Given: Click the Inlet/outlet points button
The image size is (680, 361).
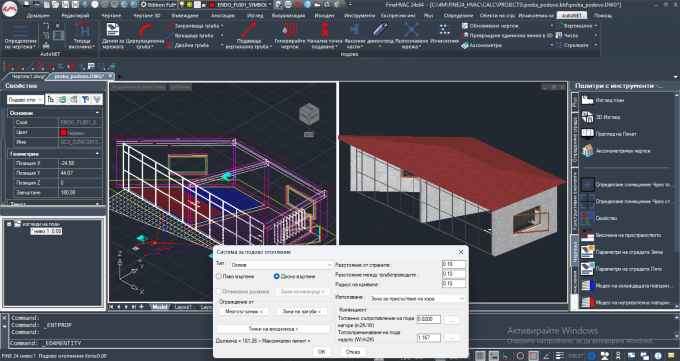Looking at the screenshot, I should 273,329.
